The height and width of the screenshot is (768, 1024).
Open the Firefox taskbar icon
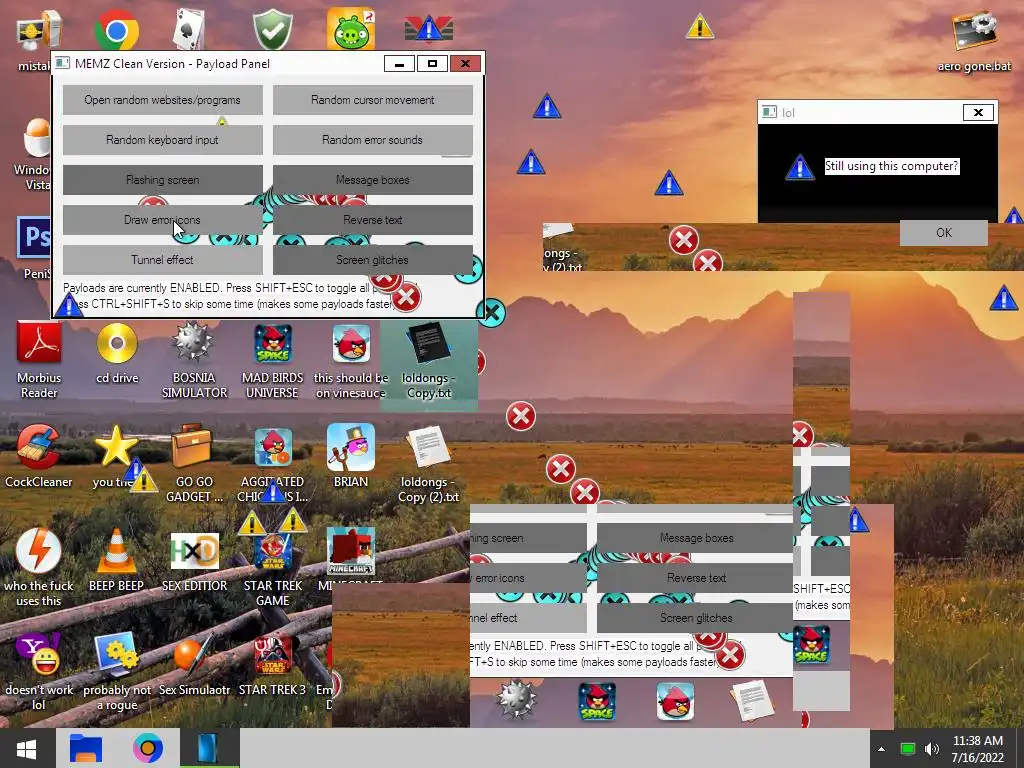coord(148,748)
